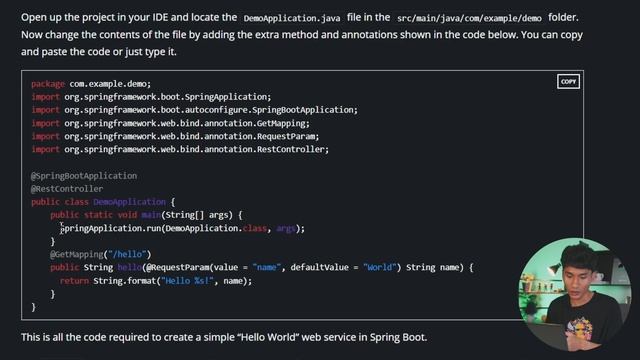Click the 'public class DemoApplication {' line
This screenshot has width=640, height=360.
click(x=103, y=202)
